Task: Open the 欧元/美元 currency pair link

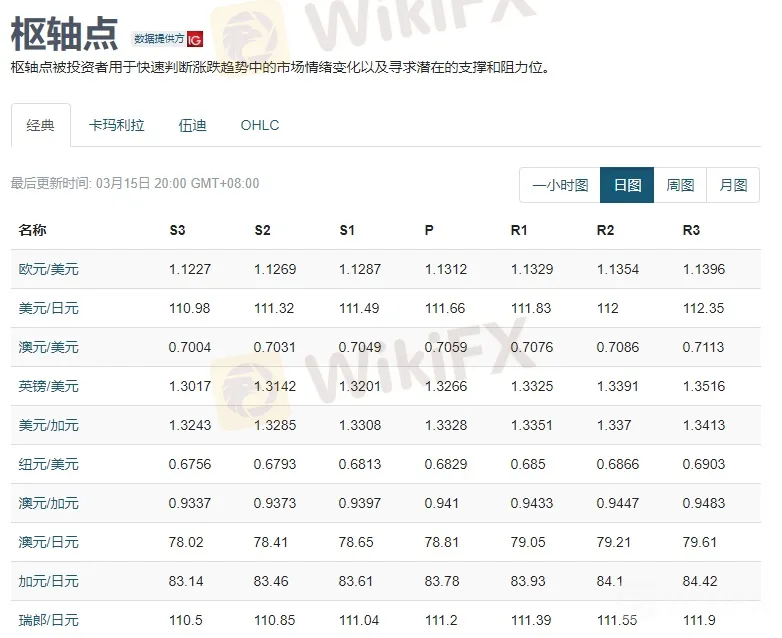Action: click(48, 269)
